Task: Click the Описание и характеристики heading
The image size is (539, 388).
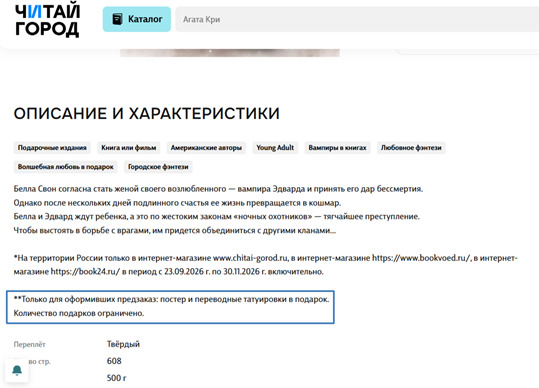Action: (x=147, y=113)
